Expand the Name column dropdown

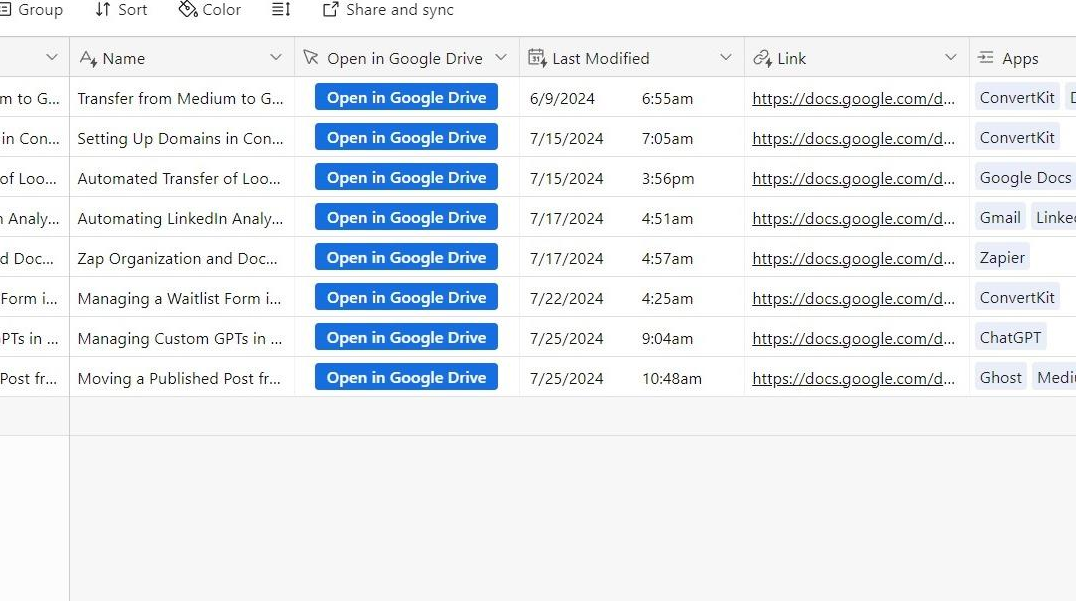(x=276, y=58)
